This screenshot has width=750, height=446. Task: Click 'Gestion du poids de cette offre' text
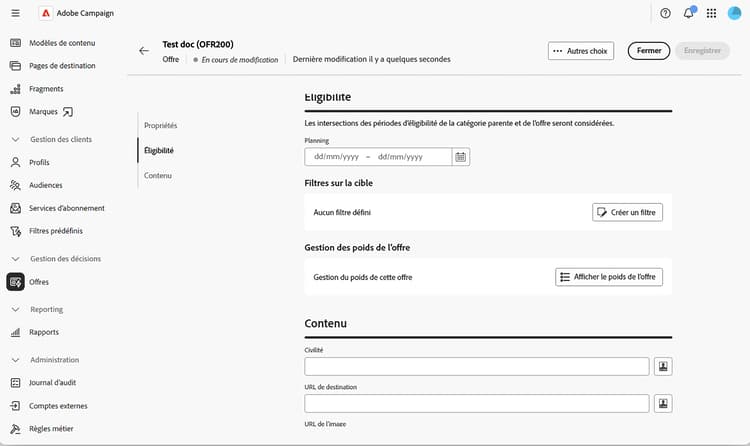[363, 277]
